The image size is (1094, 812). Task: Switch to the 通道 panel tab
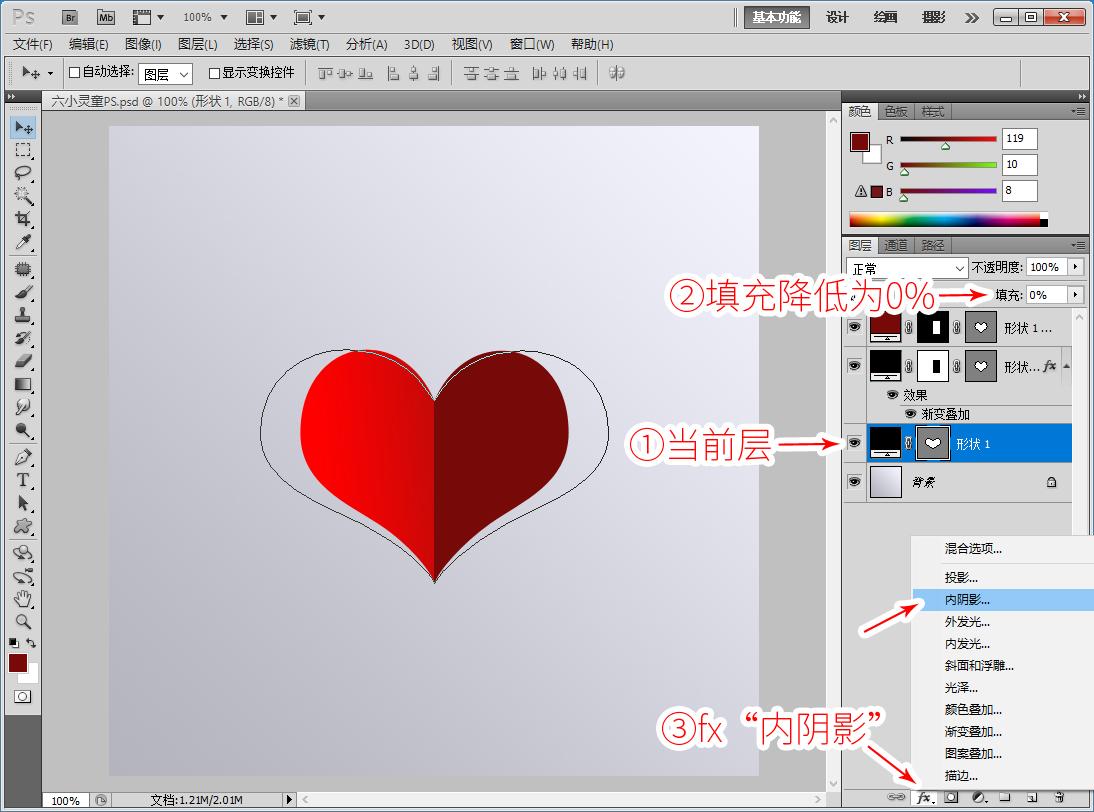[x=896, y=245]
